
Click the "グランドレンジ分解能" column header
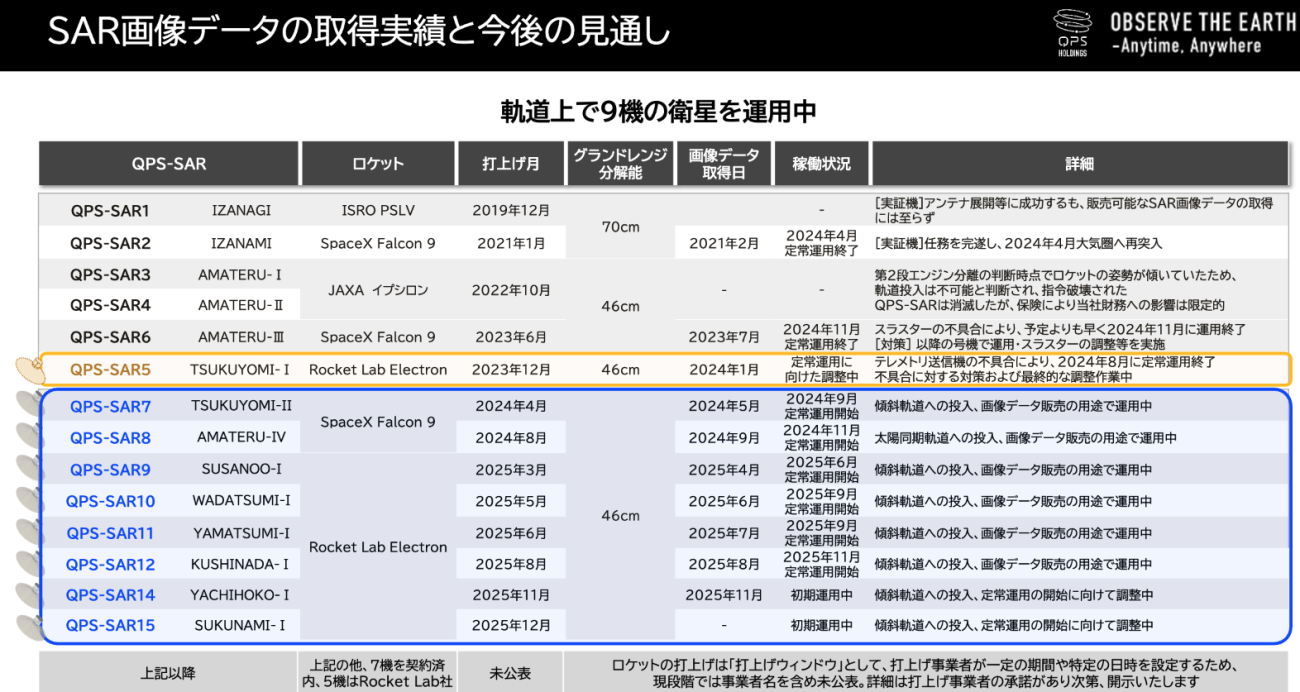pos(620,163)
